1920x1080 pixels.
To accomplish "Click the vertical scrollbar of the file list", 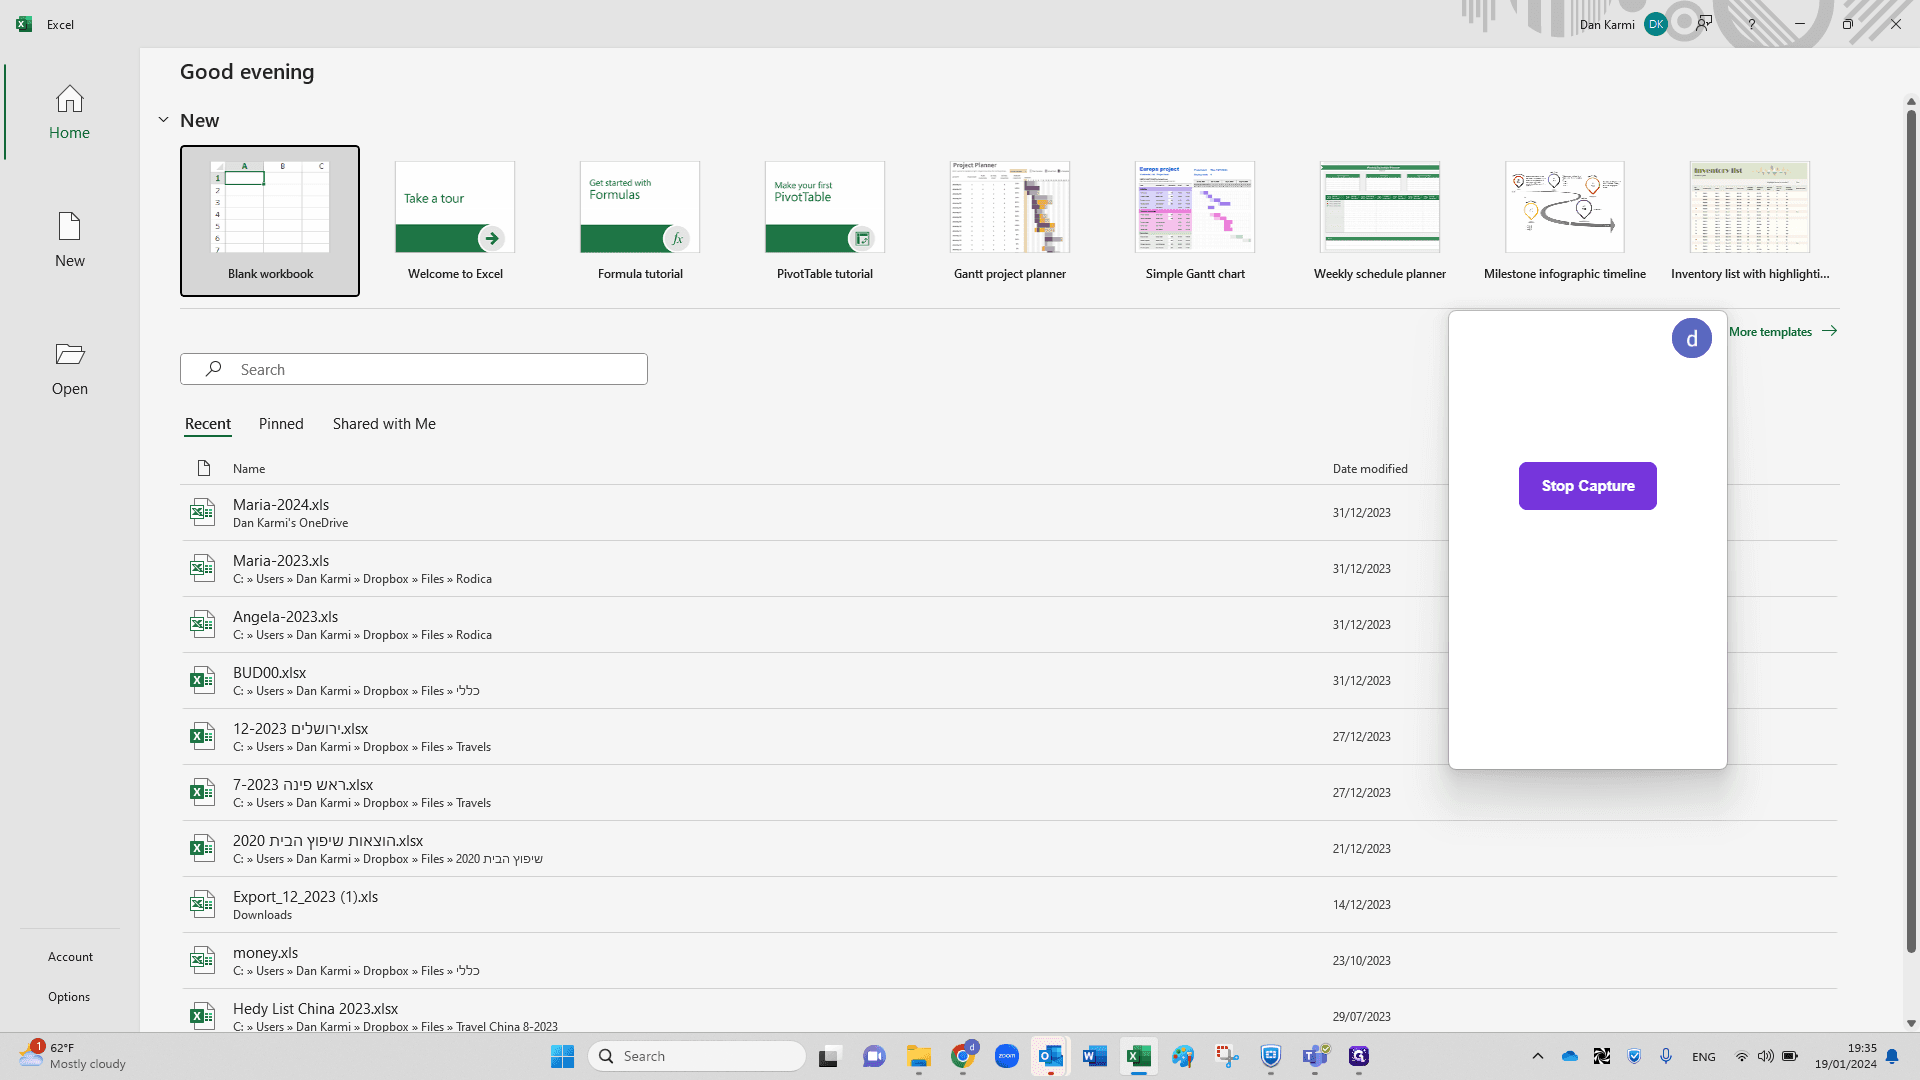I will pos(1911,530).
